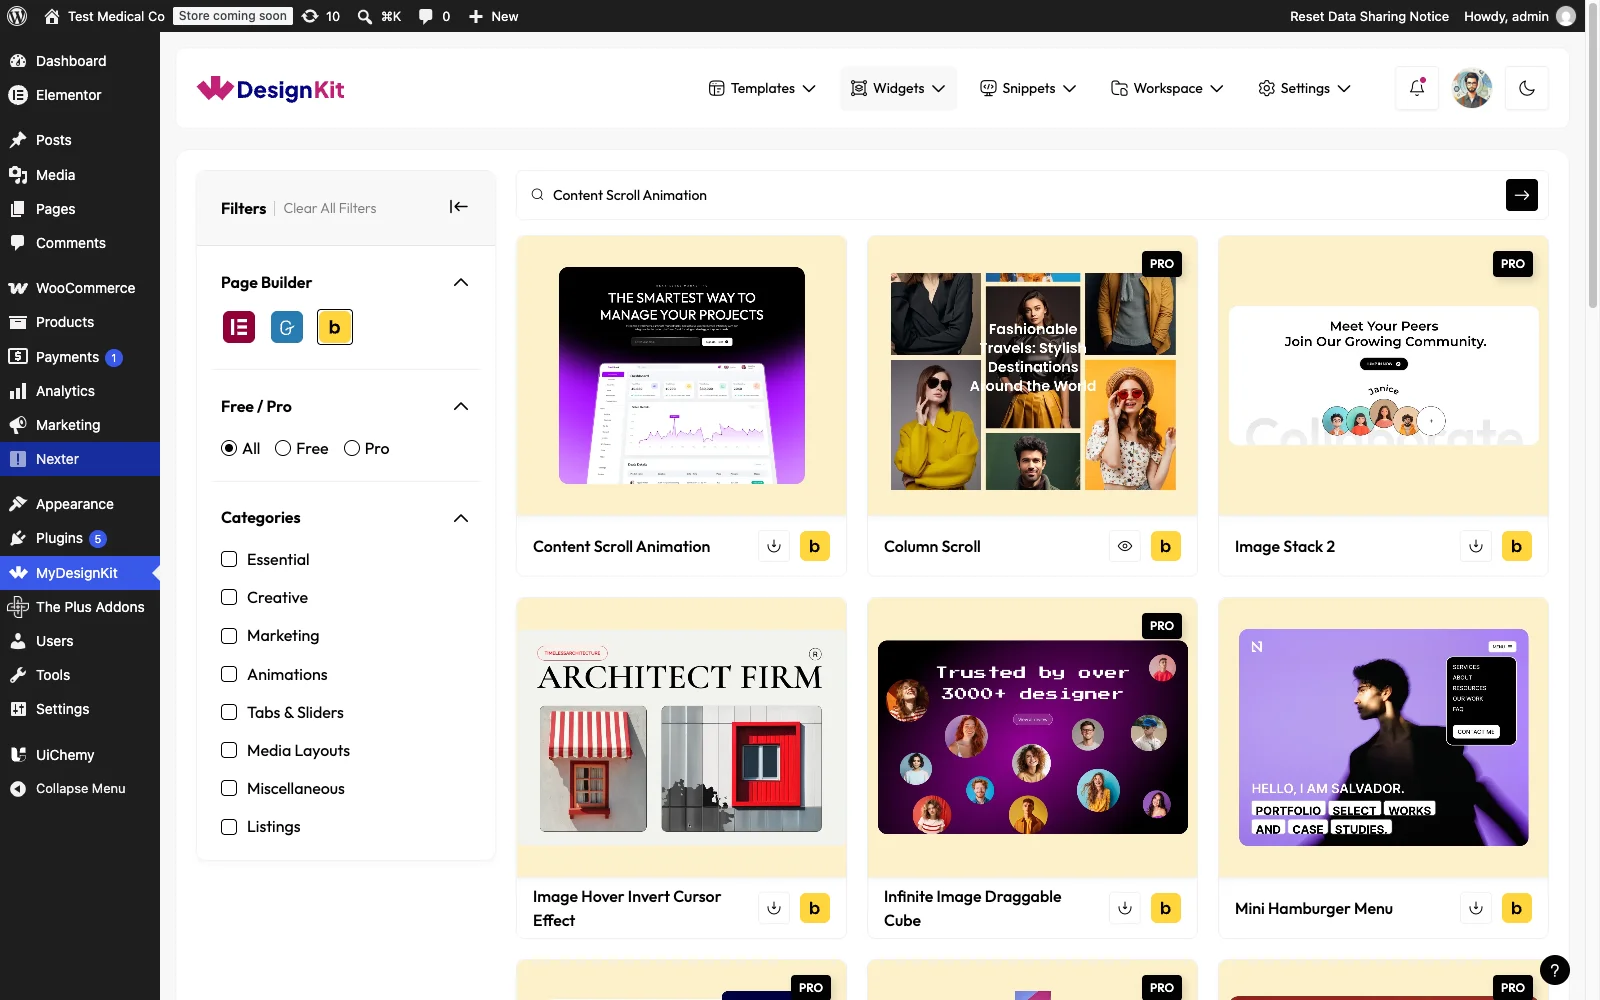Open WooCommerce in the admin sidebar
The height and width of the screenshot is (1000, 1600).
(80, 288)
